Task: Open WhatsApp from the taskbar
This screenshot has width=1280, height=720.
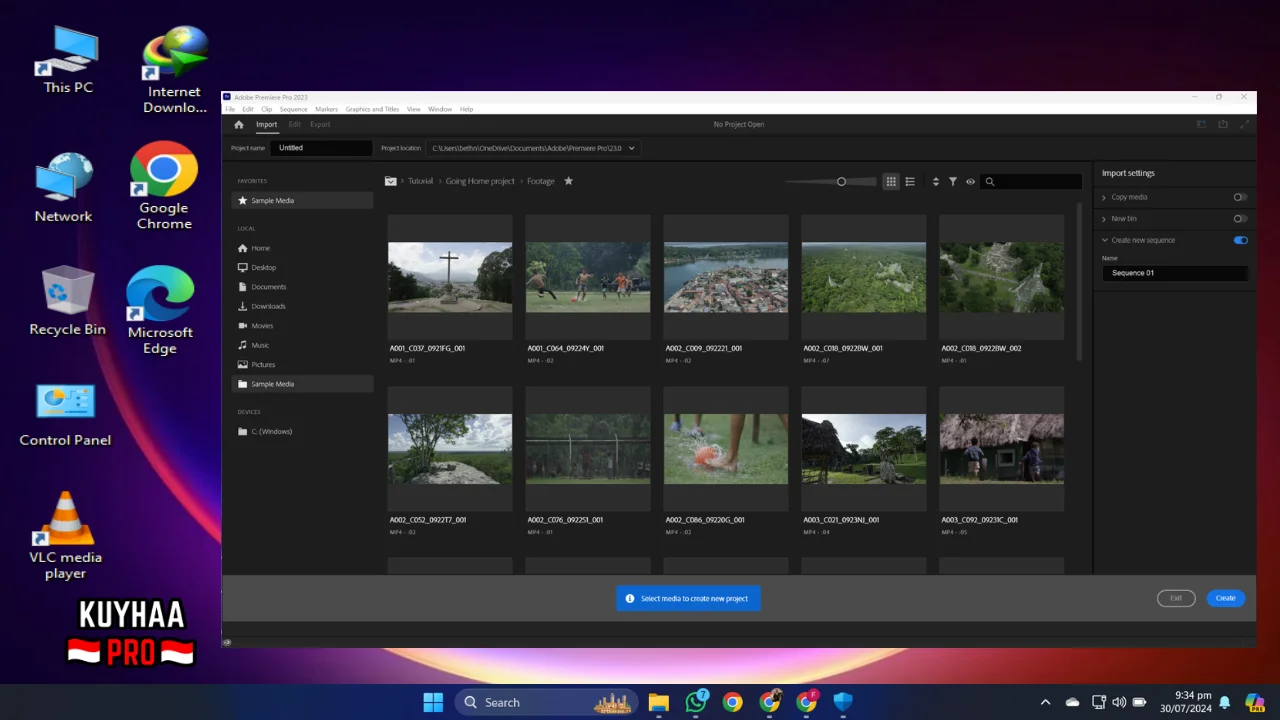Action: pyautogui.click(x=696, y=702)
